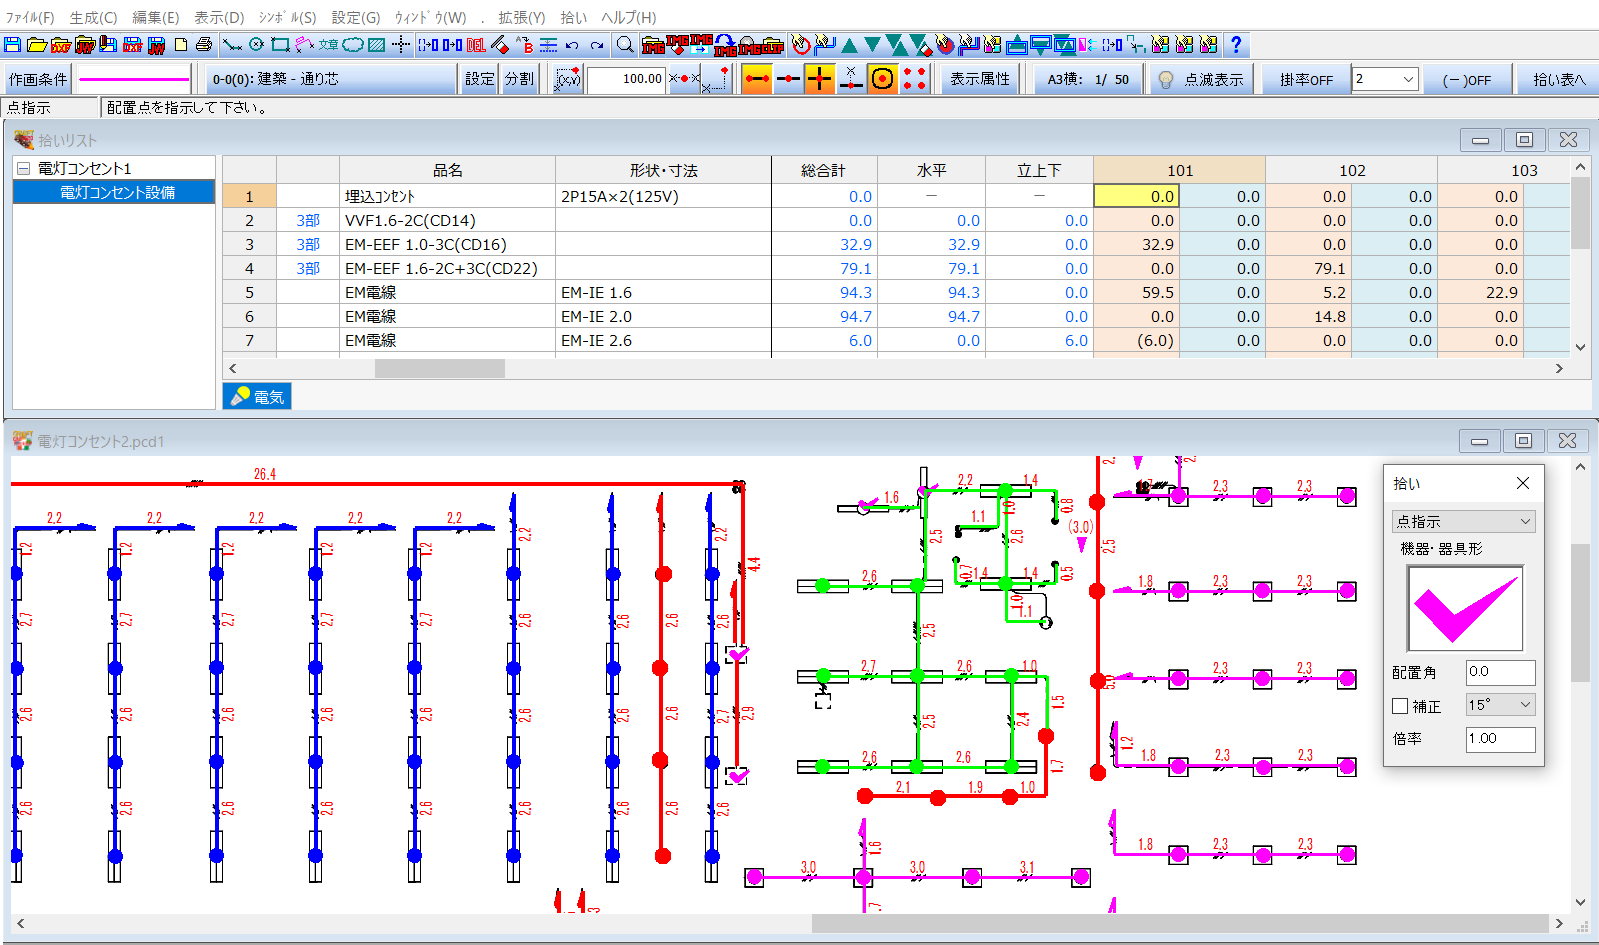The height and width of the screenshot is (945, 1599).
Task: Toggle the circle center snap mode
Action: pos(882,79)
